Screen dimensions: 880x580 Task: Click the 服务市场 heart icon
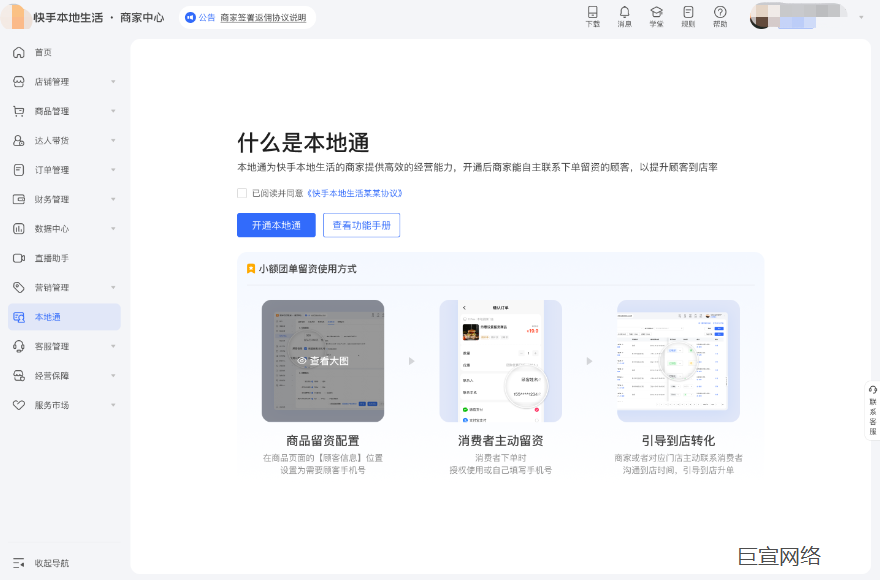pyautogui.click(x=19, y=405)
